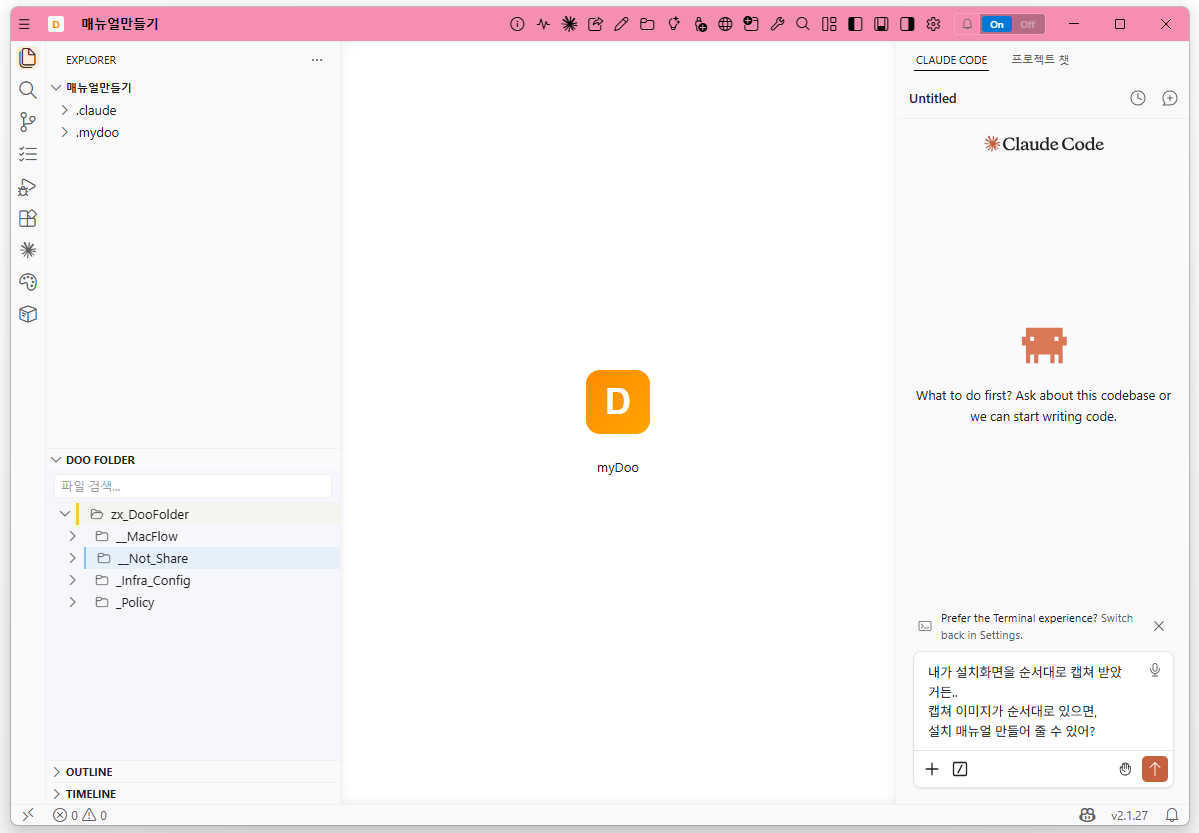Open the globe icon in toolbar
Viewport: 1199px width, 833px height.
tap(726, 24)
